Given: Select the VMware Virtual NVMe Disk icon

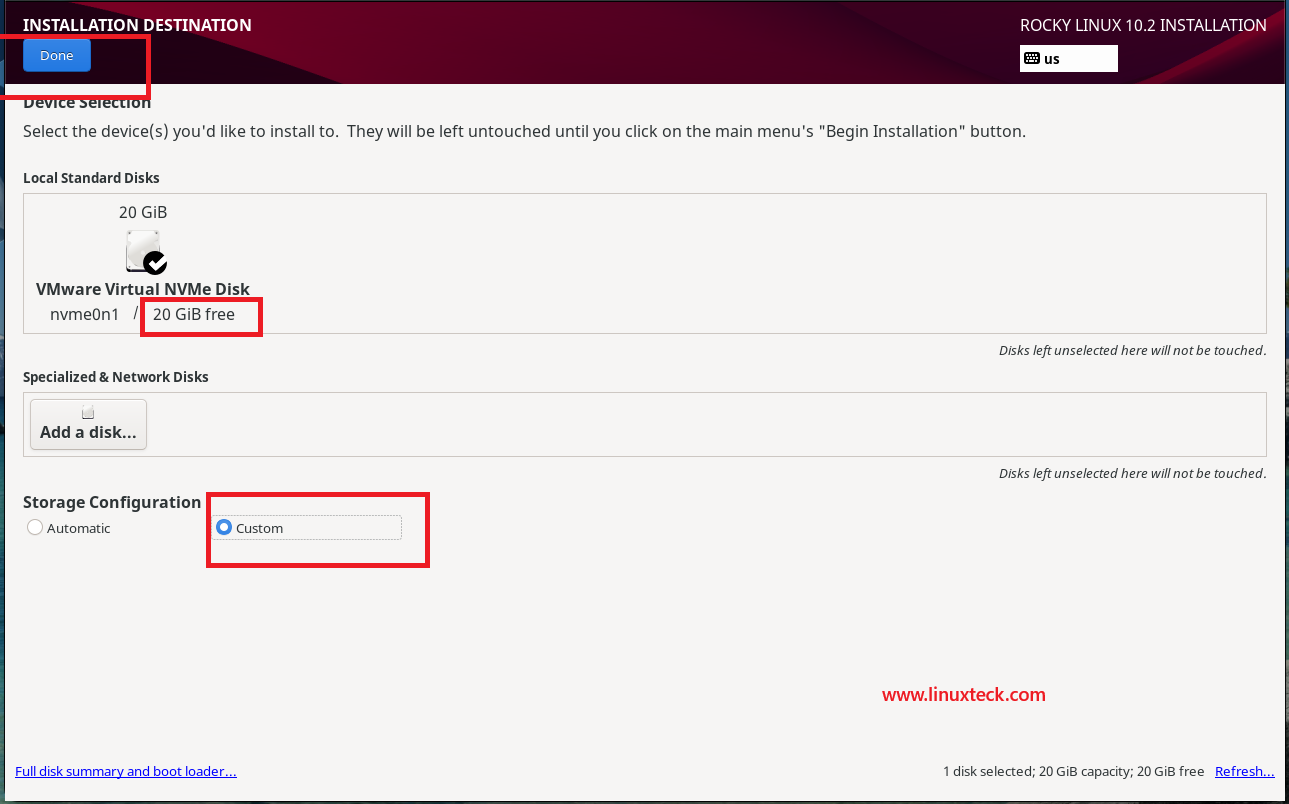Looking at the screenshot, I should click(x=146, y=252).
